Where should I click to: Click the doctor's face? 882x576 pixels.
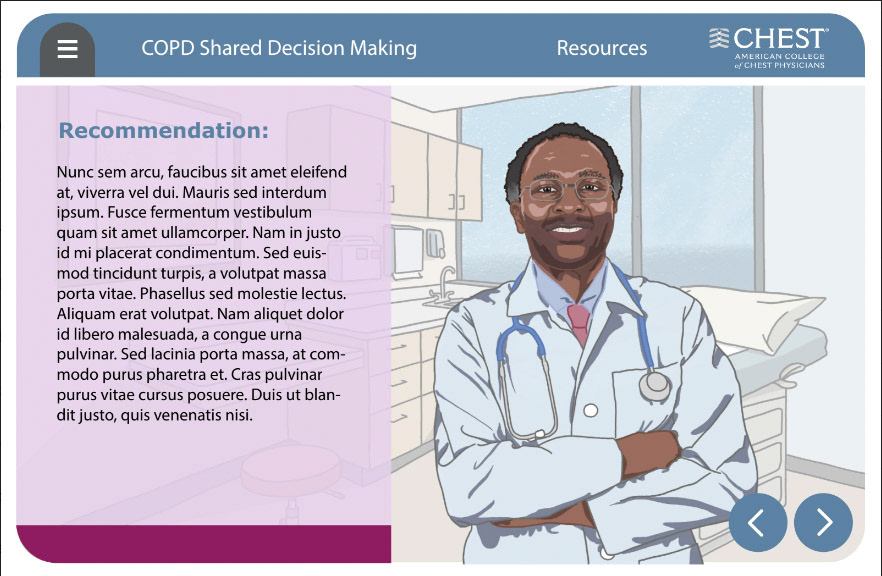(x=565, y=205)
